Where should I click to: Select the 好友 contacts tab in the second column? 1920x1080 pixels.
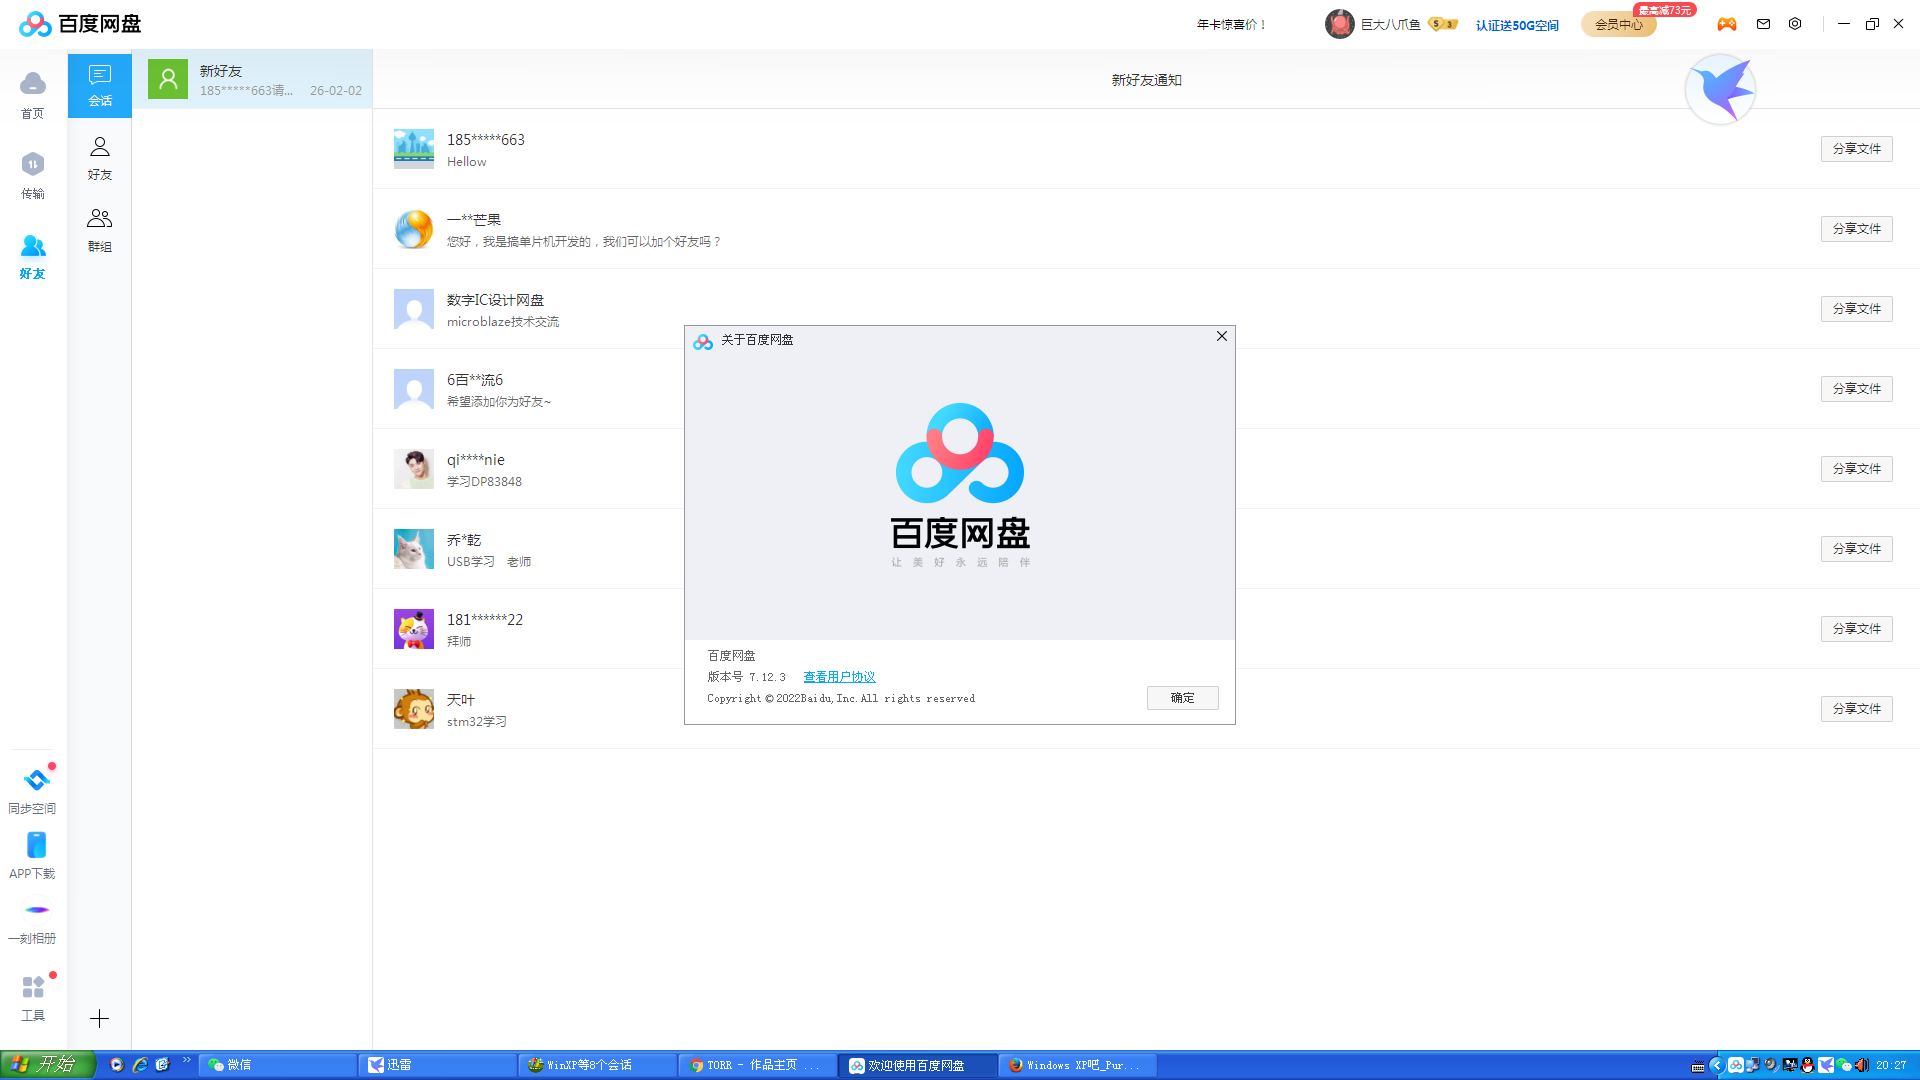point(100,158)
